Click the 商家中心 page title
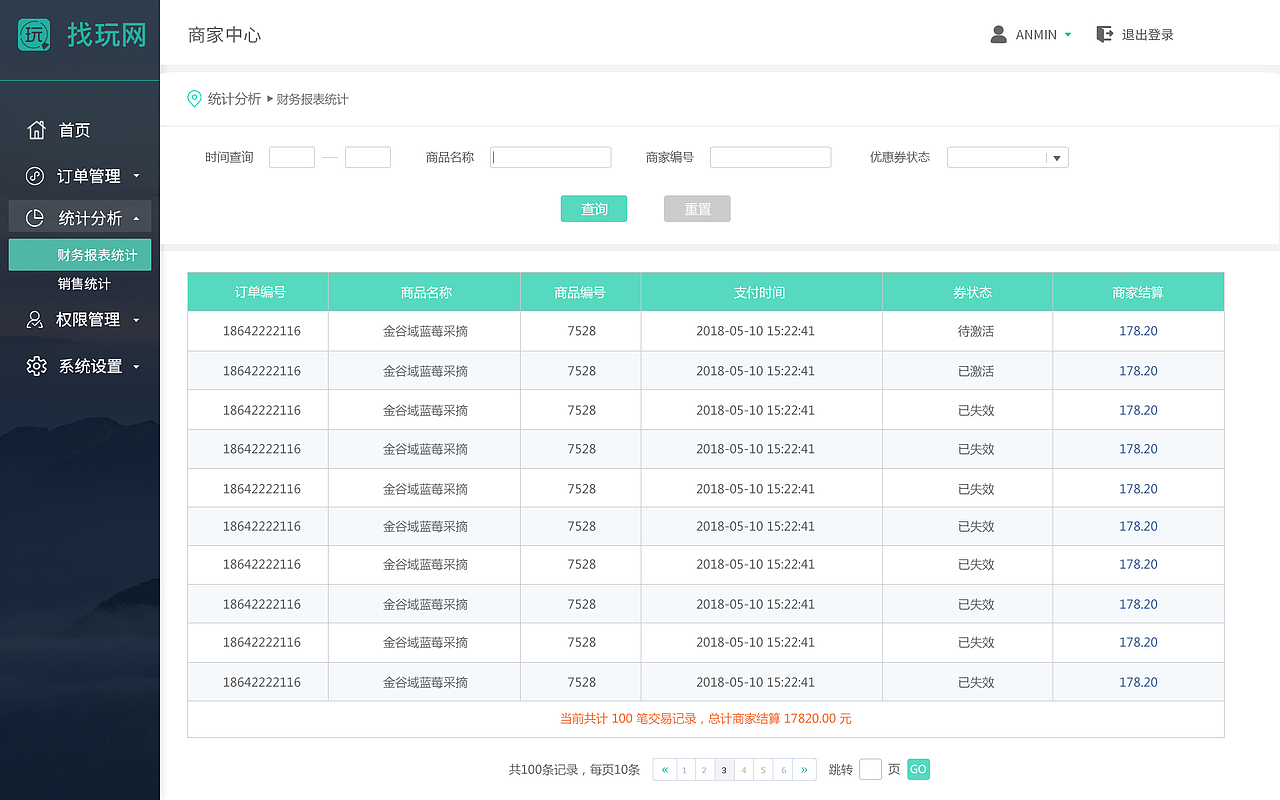Viewport: 1280px width, 800px height. [x=224, y=35]
